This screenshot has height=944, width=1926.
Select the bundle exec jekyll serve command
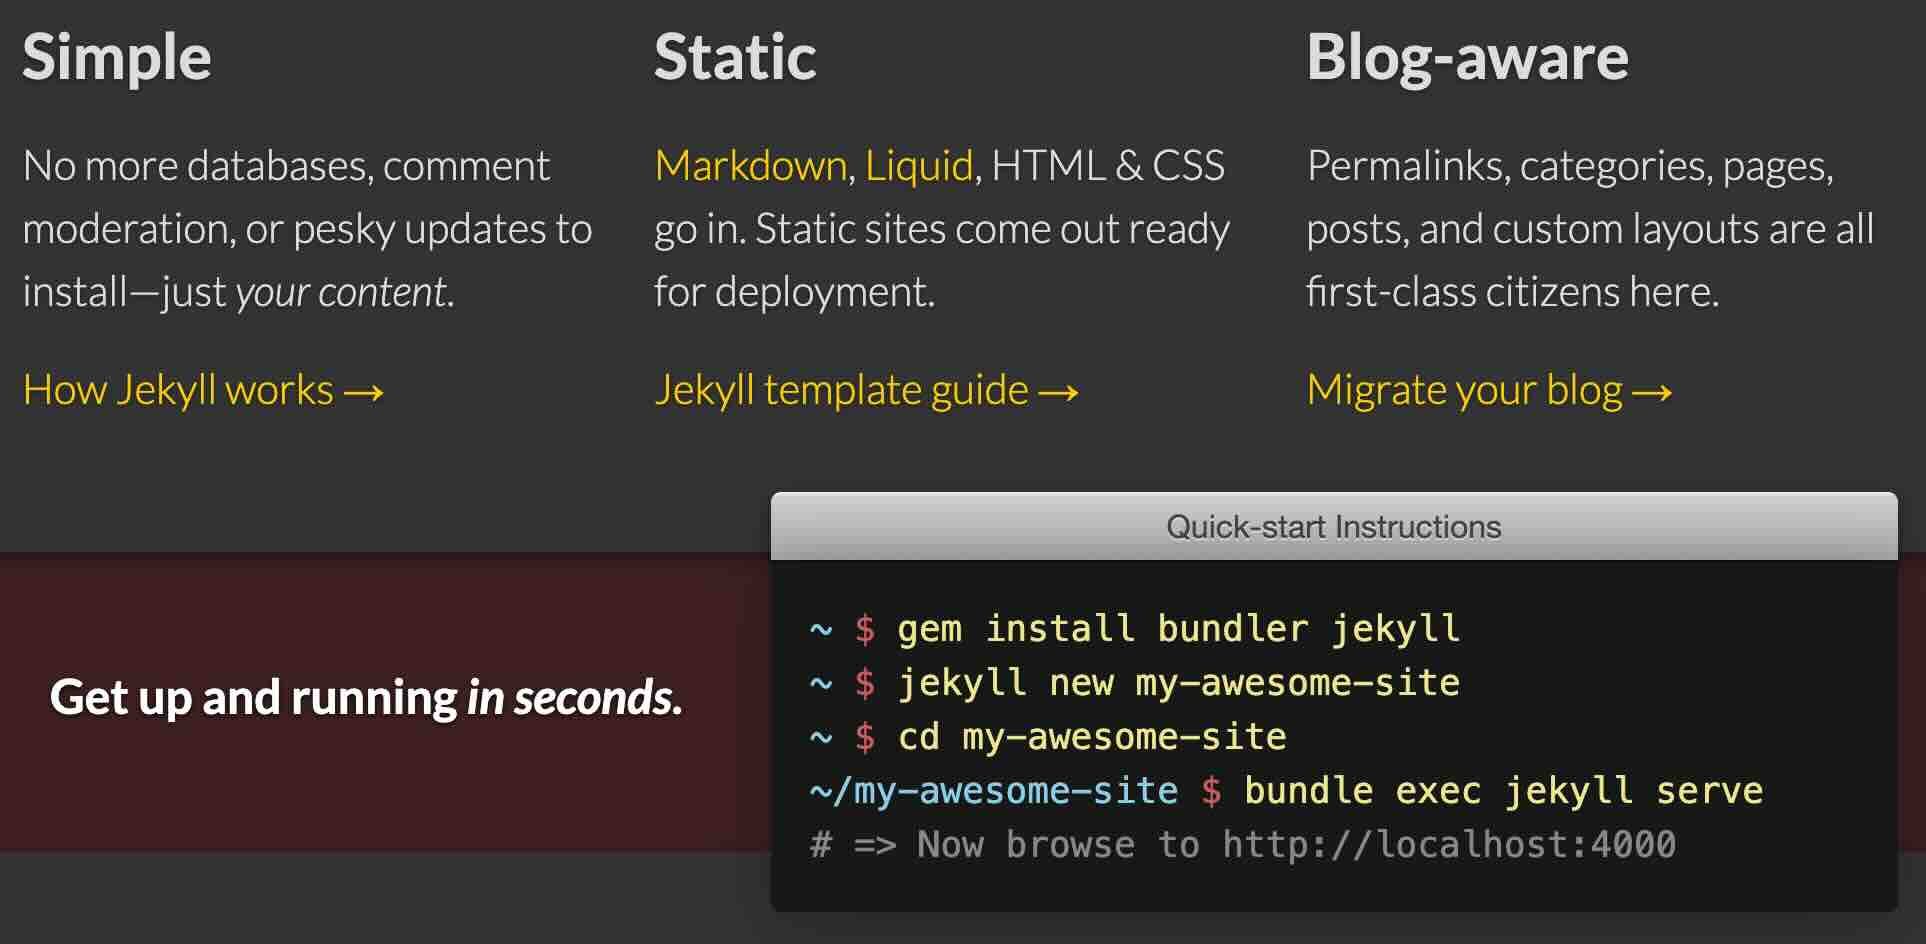pos(1502,790)
